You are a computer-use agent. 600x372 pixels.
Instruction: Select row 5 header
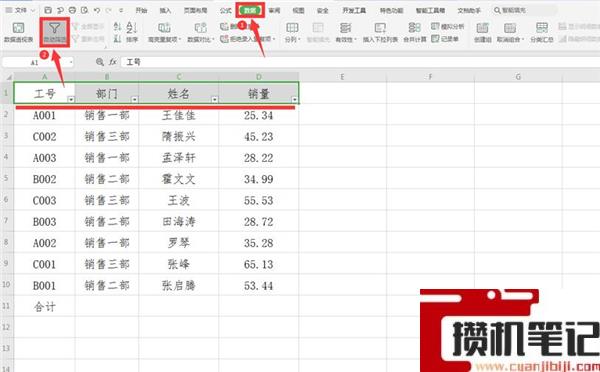(x=6, y=178)
